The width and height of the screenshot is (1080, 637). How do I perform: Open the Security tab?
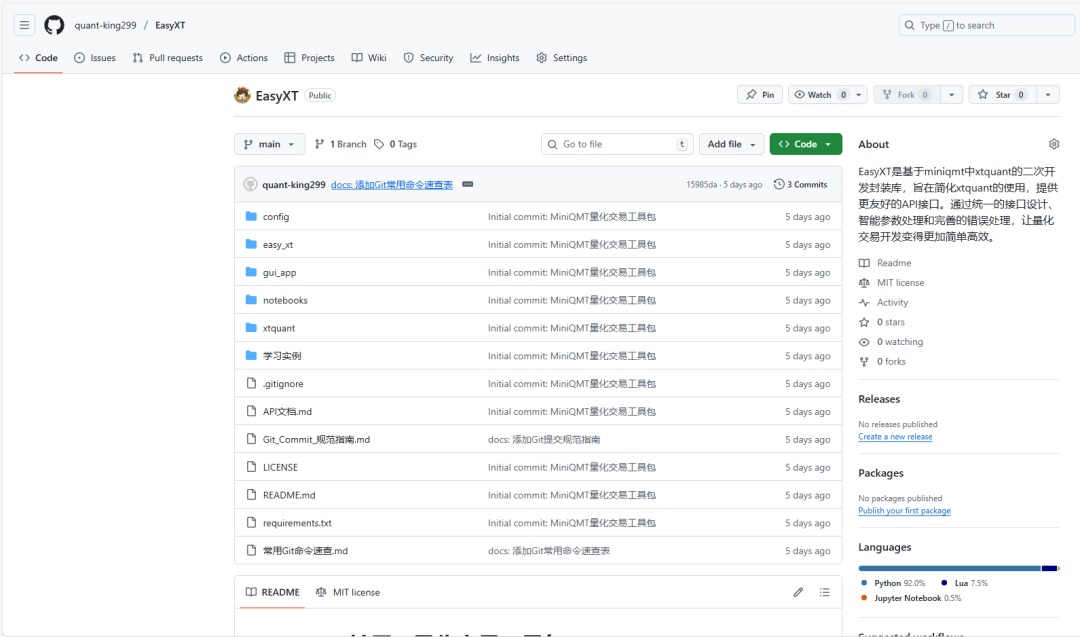coord(428,58)
